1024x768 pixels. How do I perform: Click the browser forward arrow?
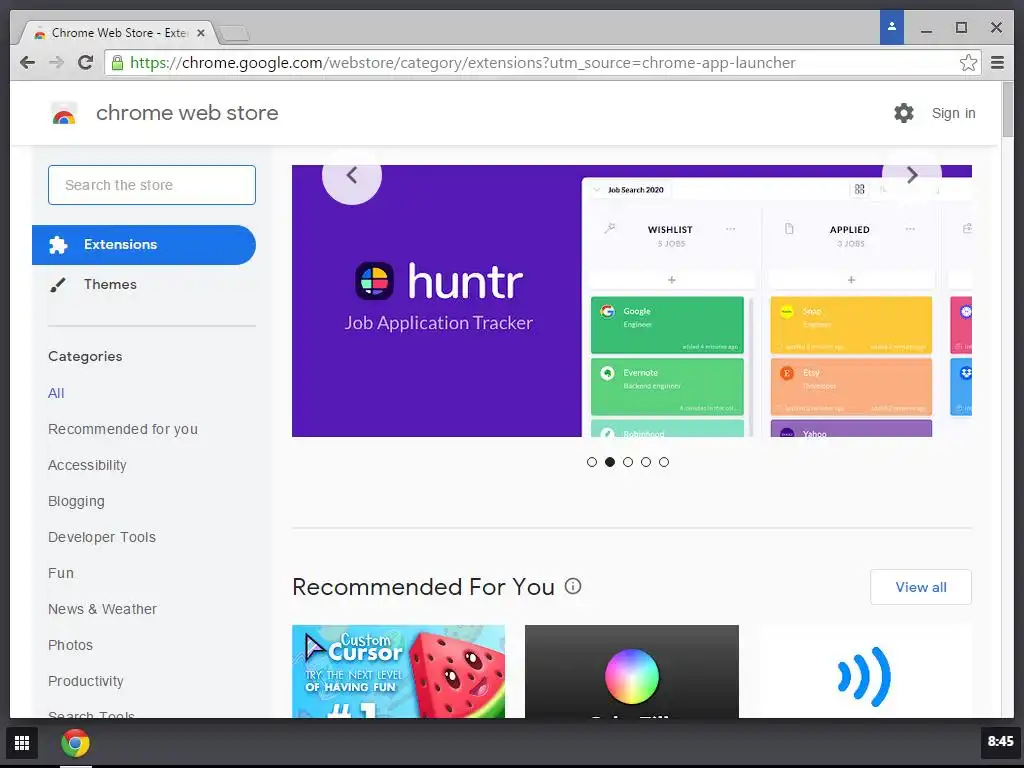click(x=57, y=63)
